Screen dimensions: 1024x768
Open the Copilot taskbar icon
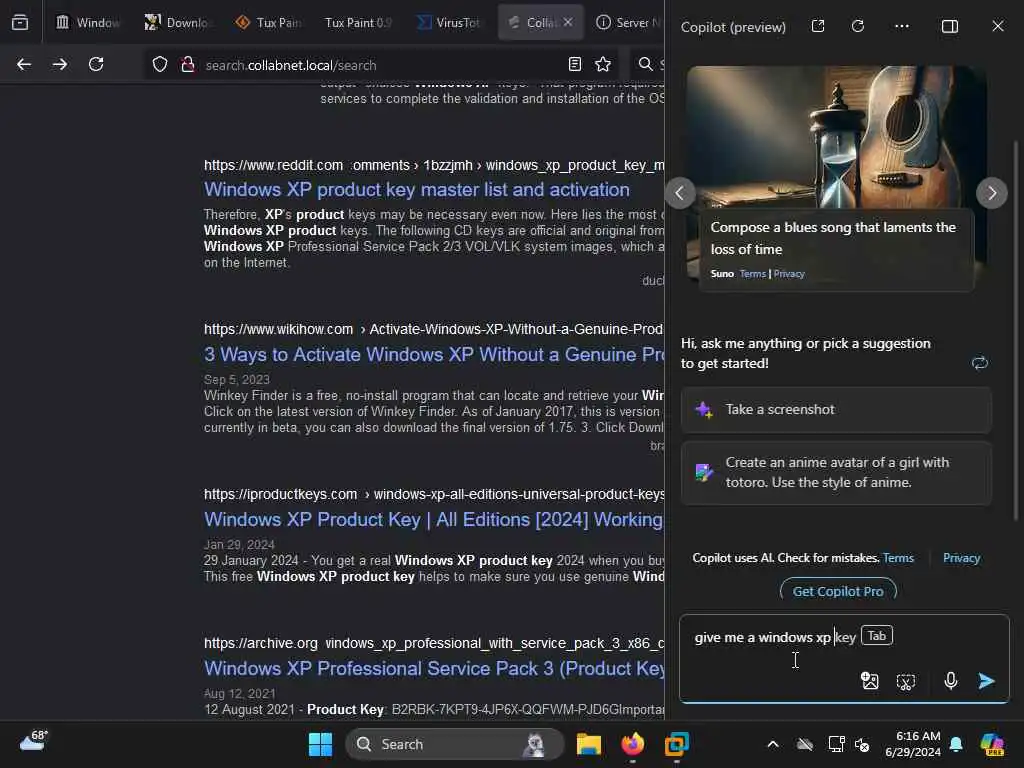[992, 744]
